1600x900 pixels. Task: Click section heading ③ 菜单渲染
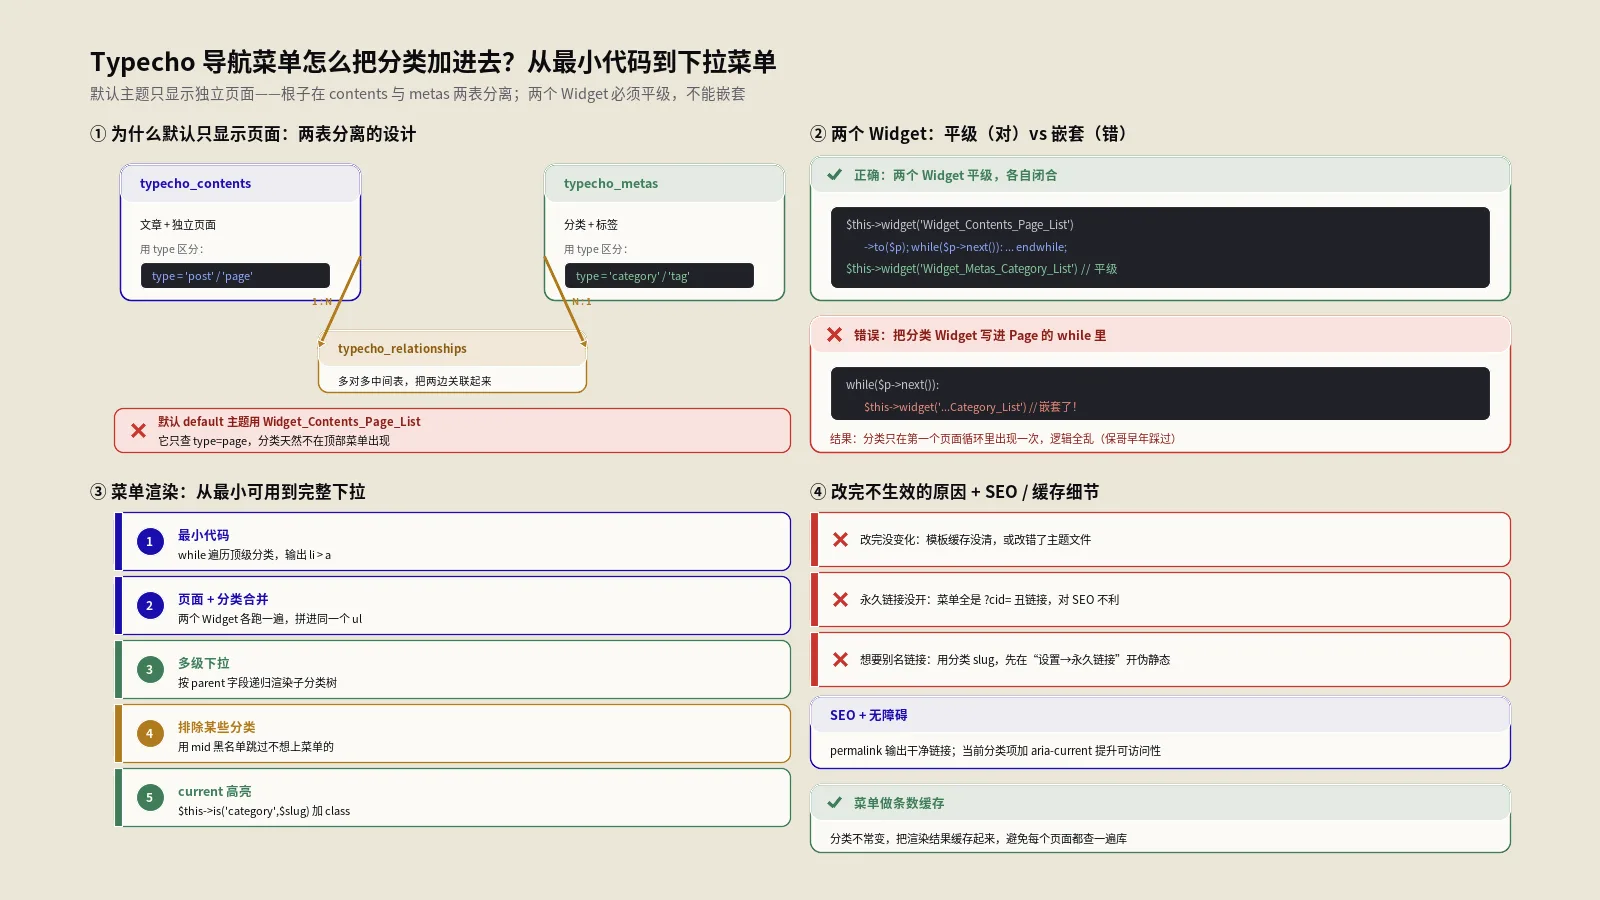[x=228, y=492]
